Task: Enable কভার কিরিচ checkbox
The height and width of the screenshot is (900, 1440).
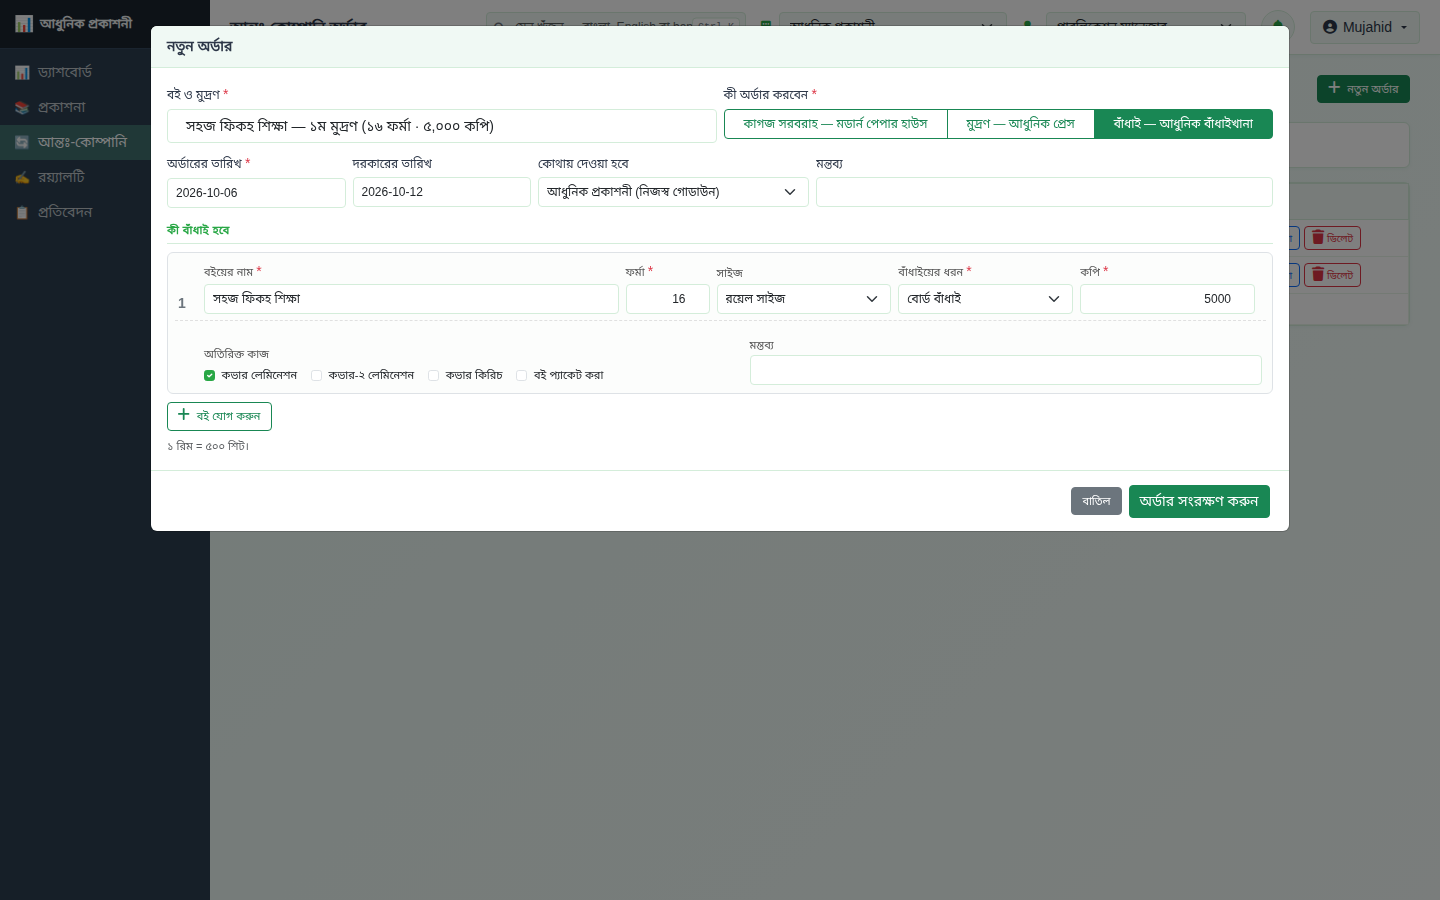Action: click(433, 376)
